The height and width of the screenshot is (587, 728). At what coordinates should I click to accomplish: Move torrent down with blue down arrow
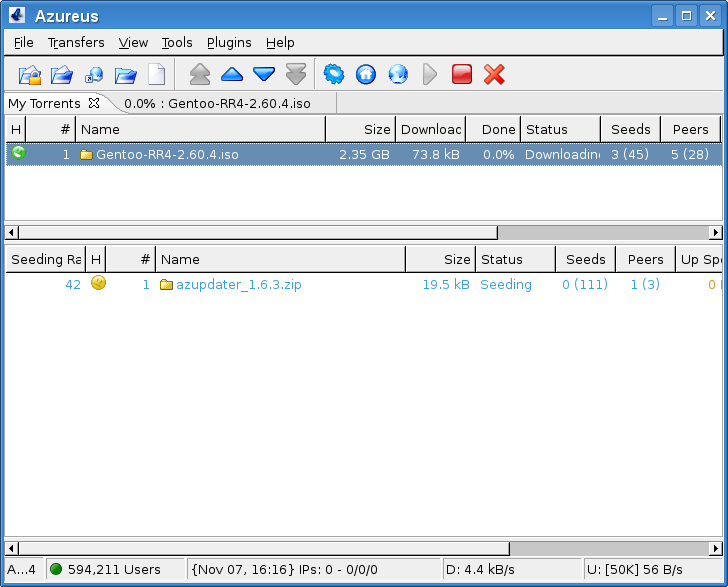point(264,74)
